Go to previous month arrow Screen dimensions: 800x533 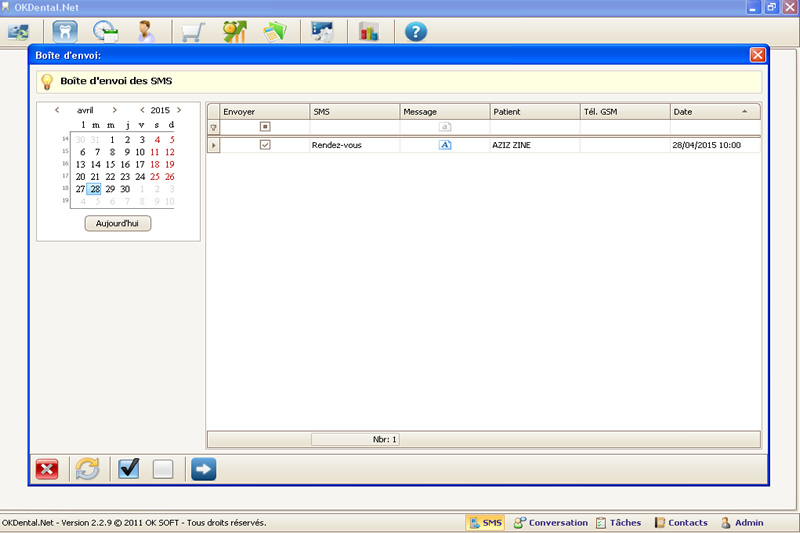pyautogui.click(x=57, y=110)
